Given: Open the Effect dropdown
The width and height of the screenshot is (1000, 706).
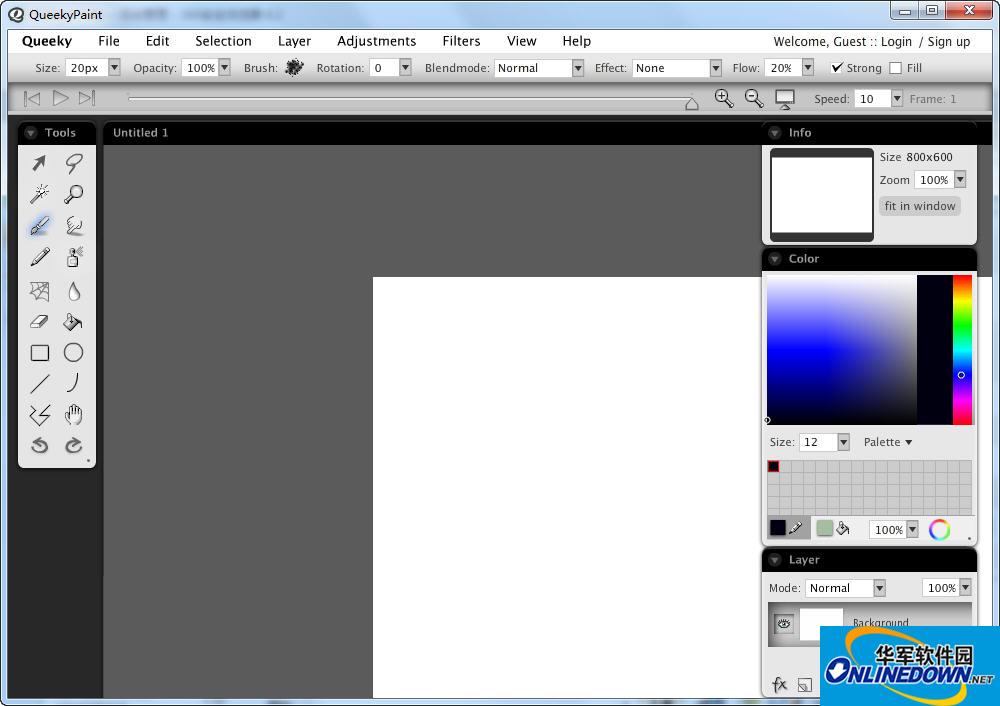Looking at the screenshot, I should point(716,68).
